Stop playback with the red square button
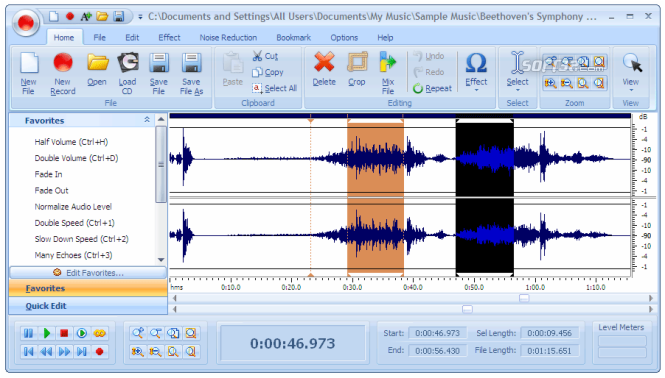 [x=64, y=333]
